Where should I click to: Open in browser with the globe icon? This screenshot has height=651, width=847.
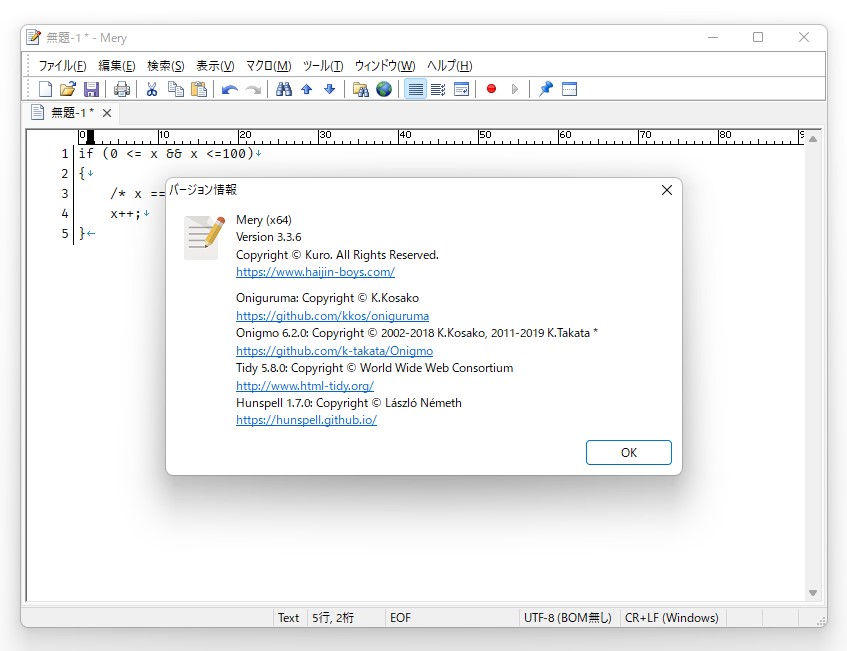tap(384, 89)
